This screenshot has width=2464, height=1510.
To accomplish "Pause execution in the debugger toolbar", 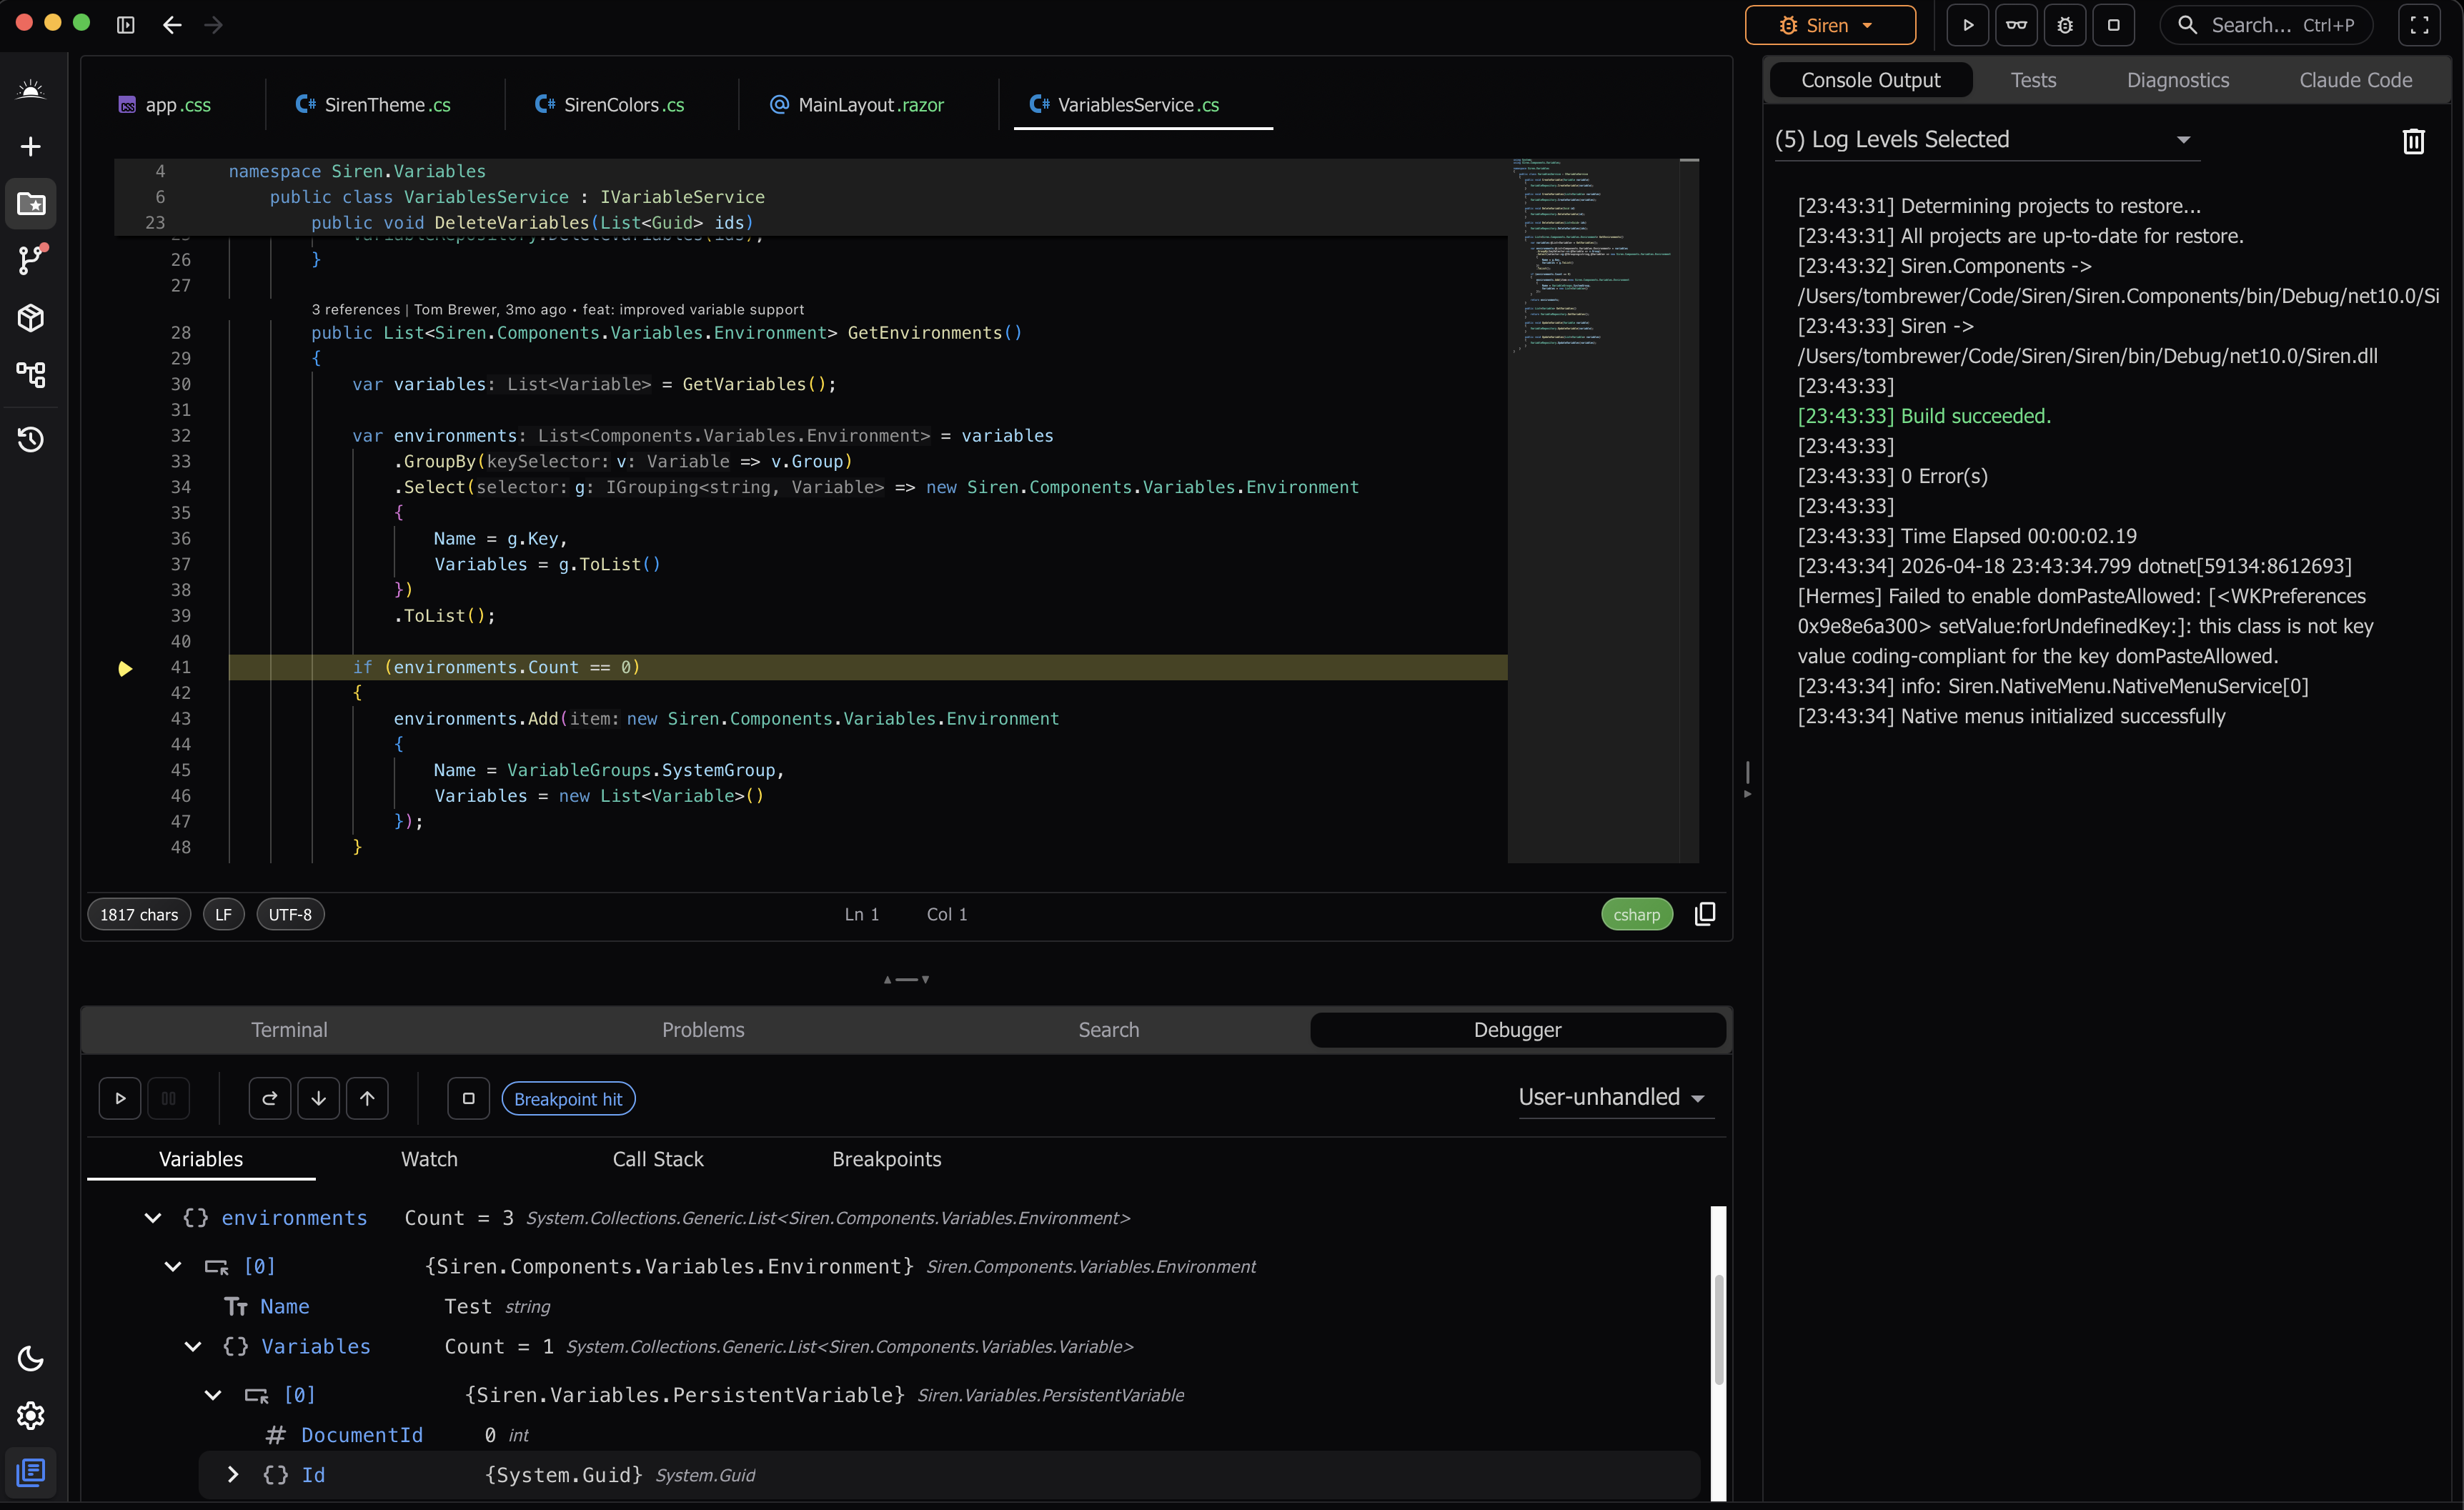I will tap(169, 1098).
